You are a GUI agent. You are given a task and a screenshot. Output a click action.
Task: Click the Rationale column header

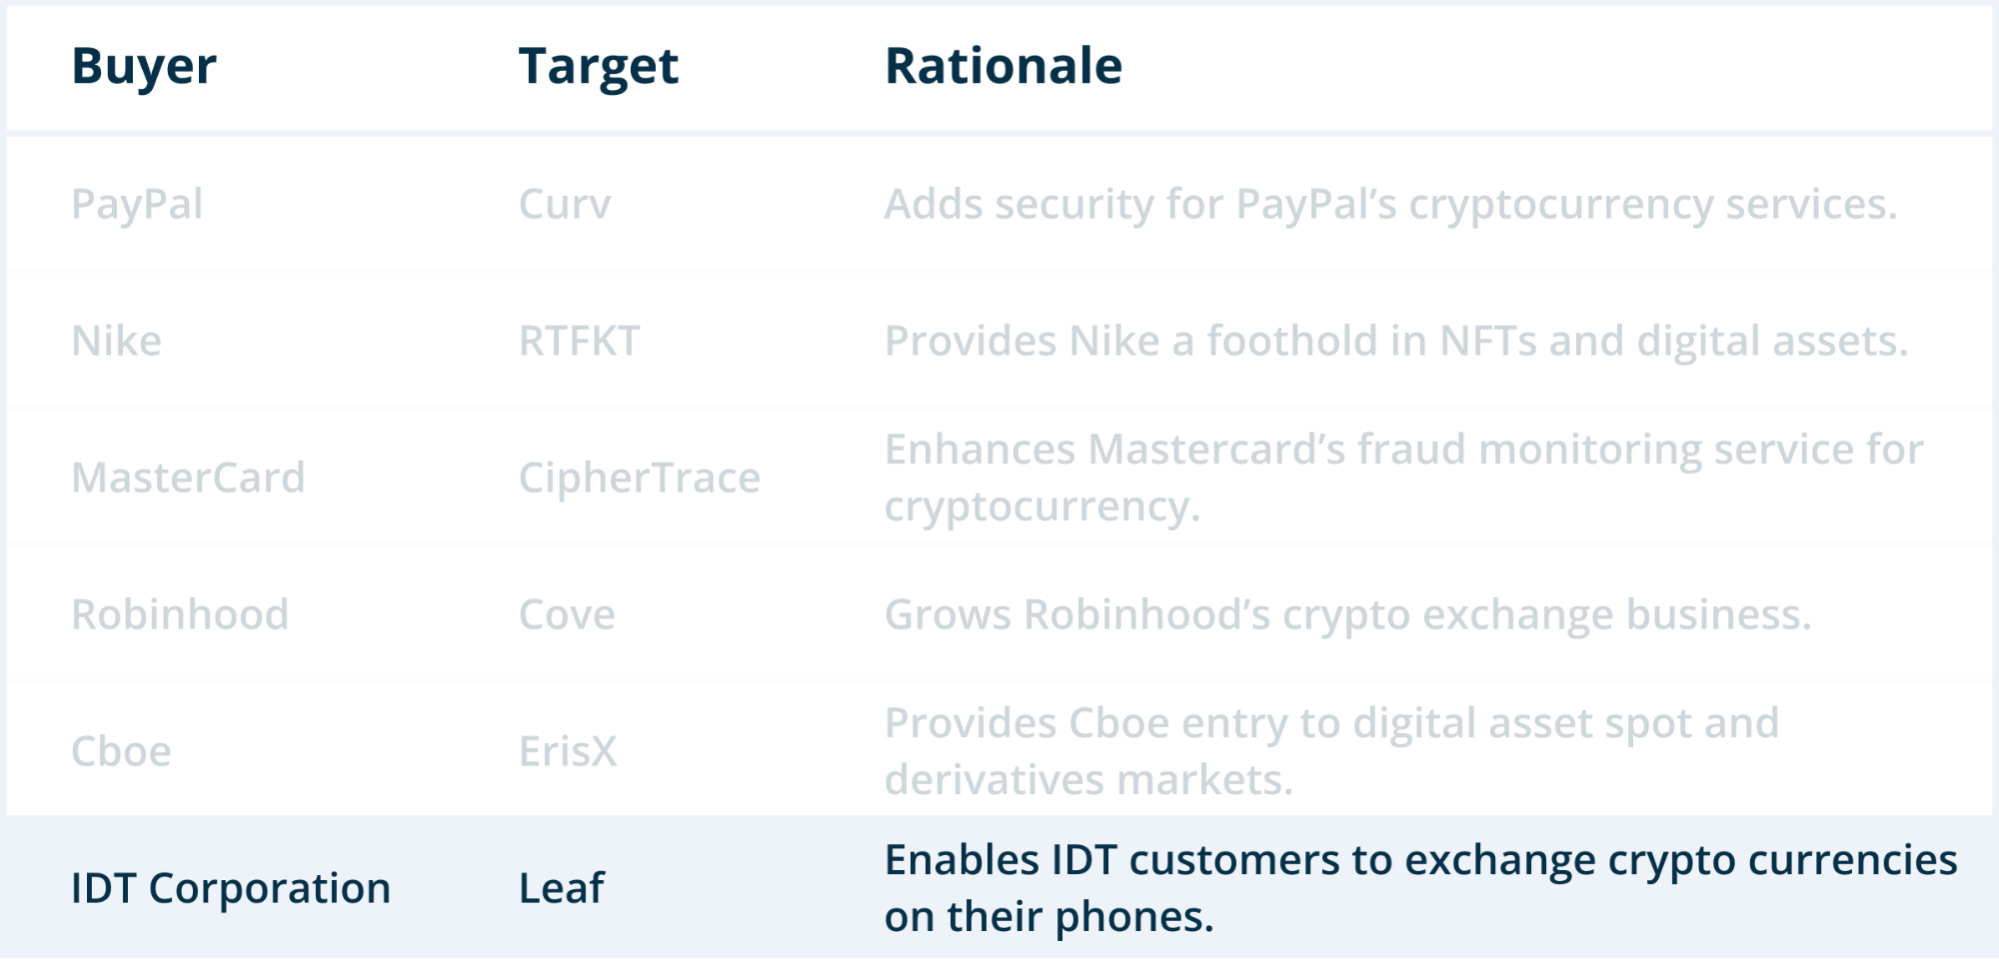coord(1003,67)
